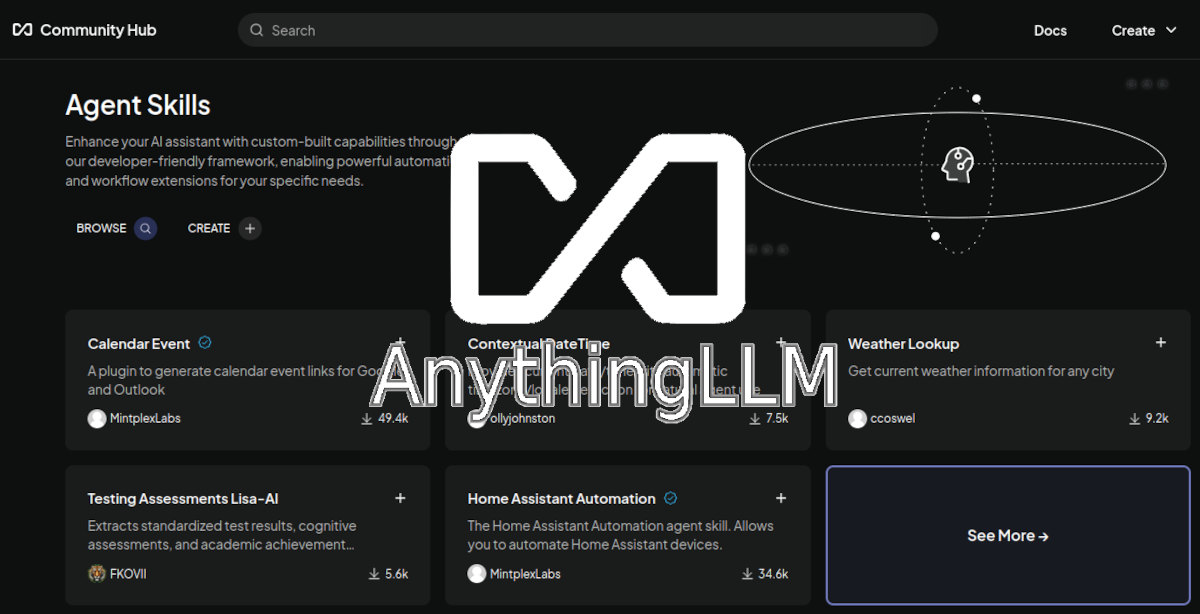
Task: Click Testing Assessments description text
Action: tap(222, 535)
